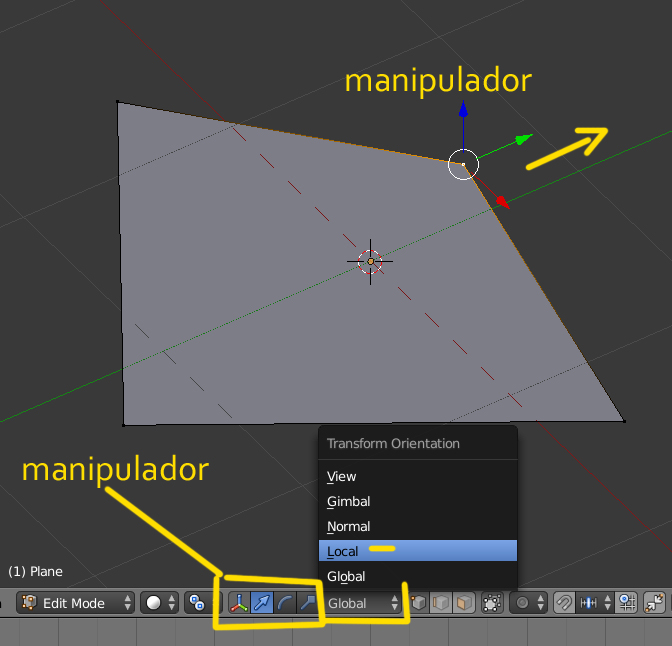Viewport: 672px width, 646px height.
Task: Switch to face select mode
Action: (x=464, y=603)
